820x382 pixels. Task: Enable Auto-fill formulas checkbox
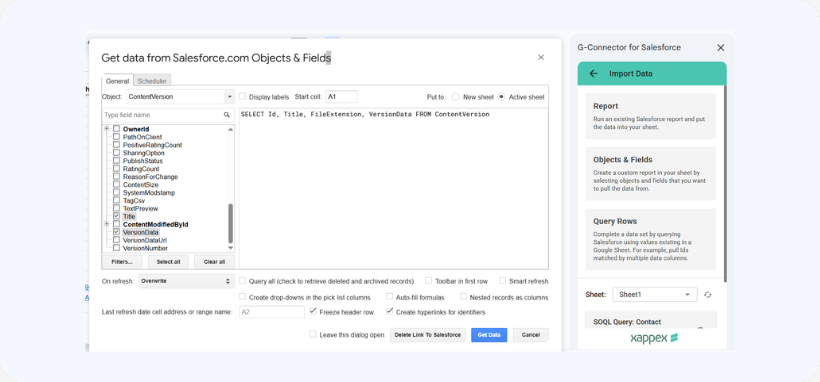390,297
